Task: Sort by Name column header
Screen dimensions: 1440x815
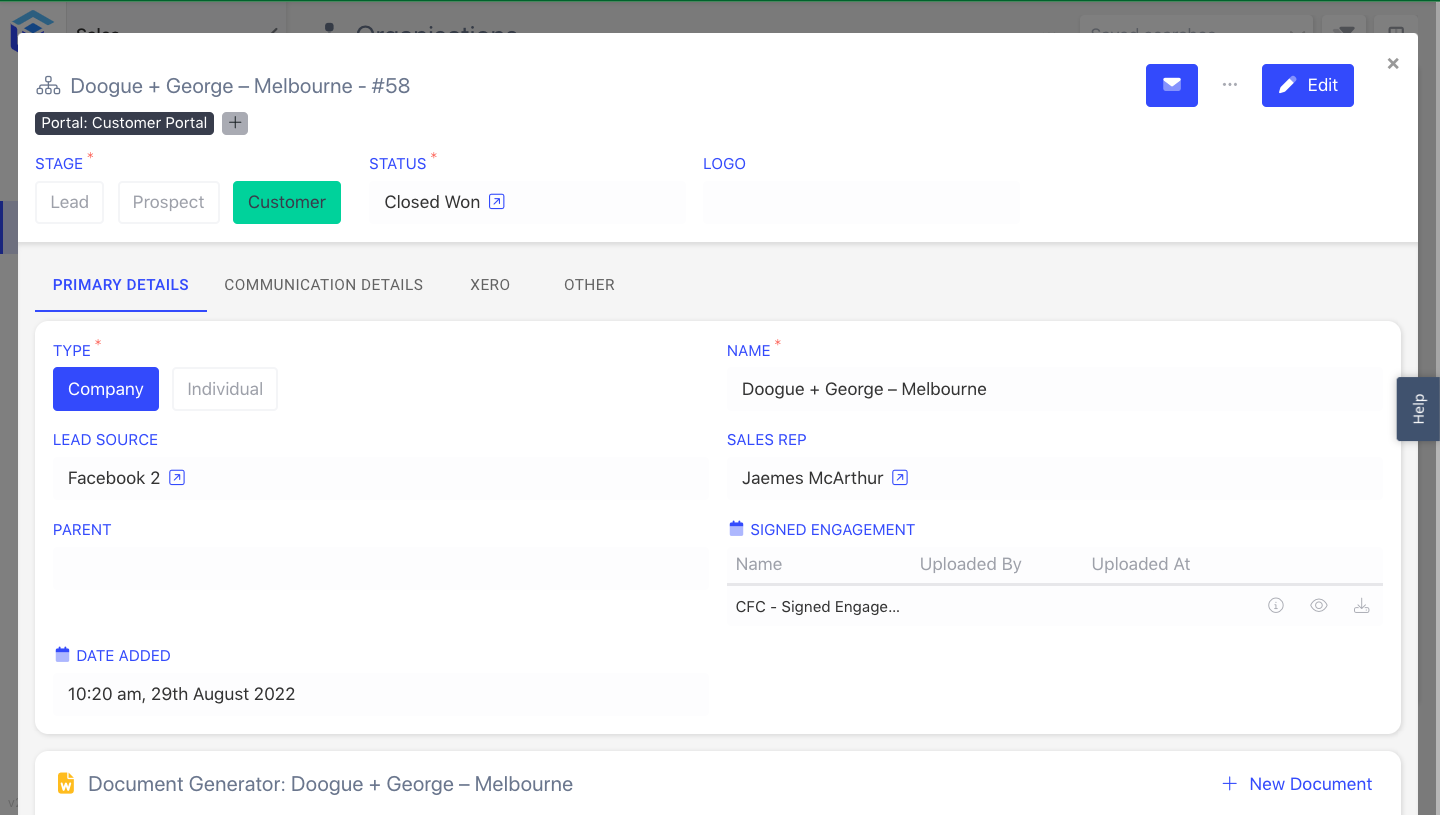Action: pyautogui.click(x=759, y=564)
